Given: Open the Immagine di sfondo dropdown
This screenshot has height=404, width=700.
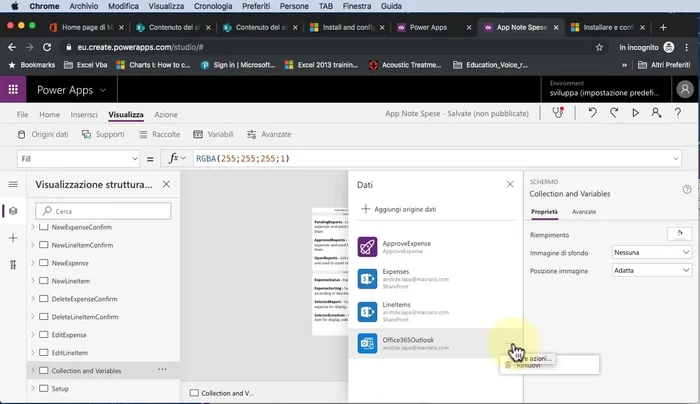Looking at the screenshot, I should tap(652, 252).
